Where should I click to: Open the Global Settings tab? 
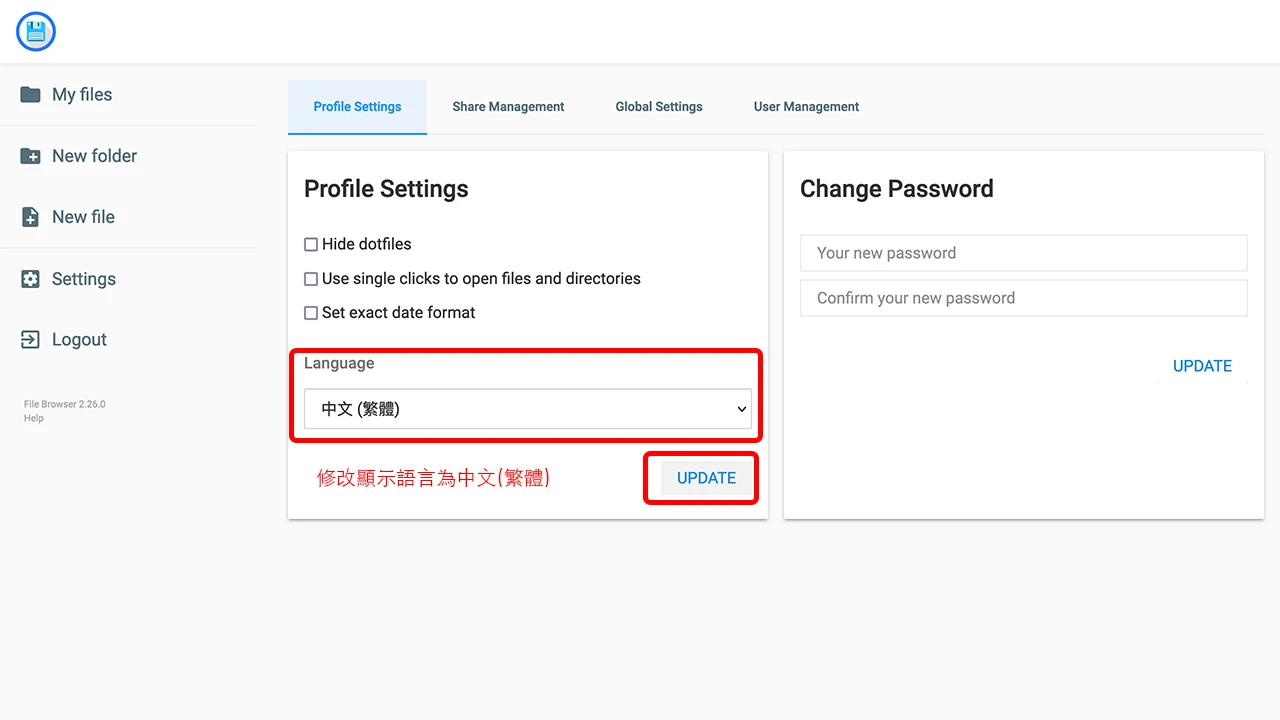pyautogui.click(x=658, y=106)
